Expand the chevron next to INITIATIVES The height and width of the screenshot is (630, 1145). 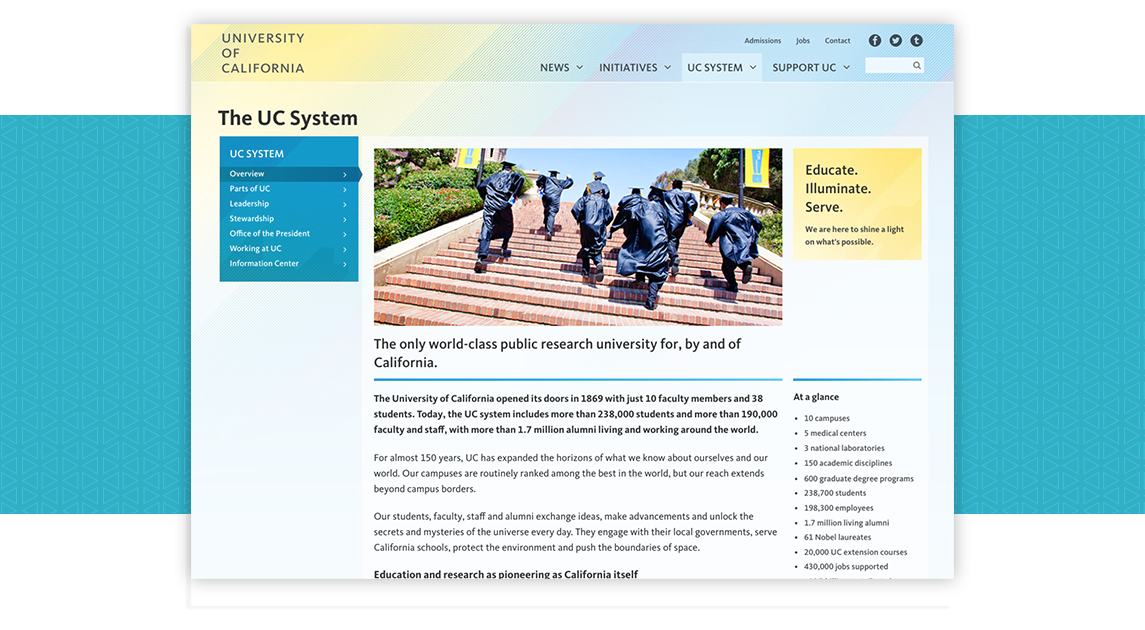[667, 67]
